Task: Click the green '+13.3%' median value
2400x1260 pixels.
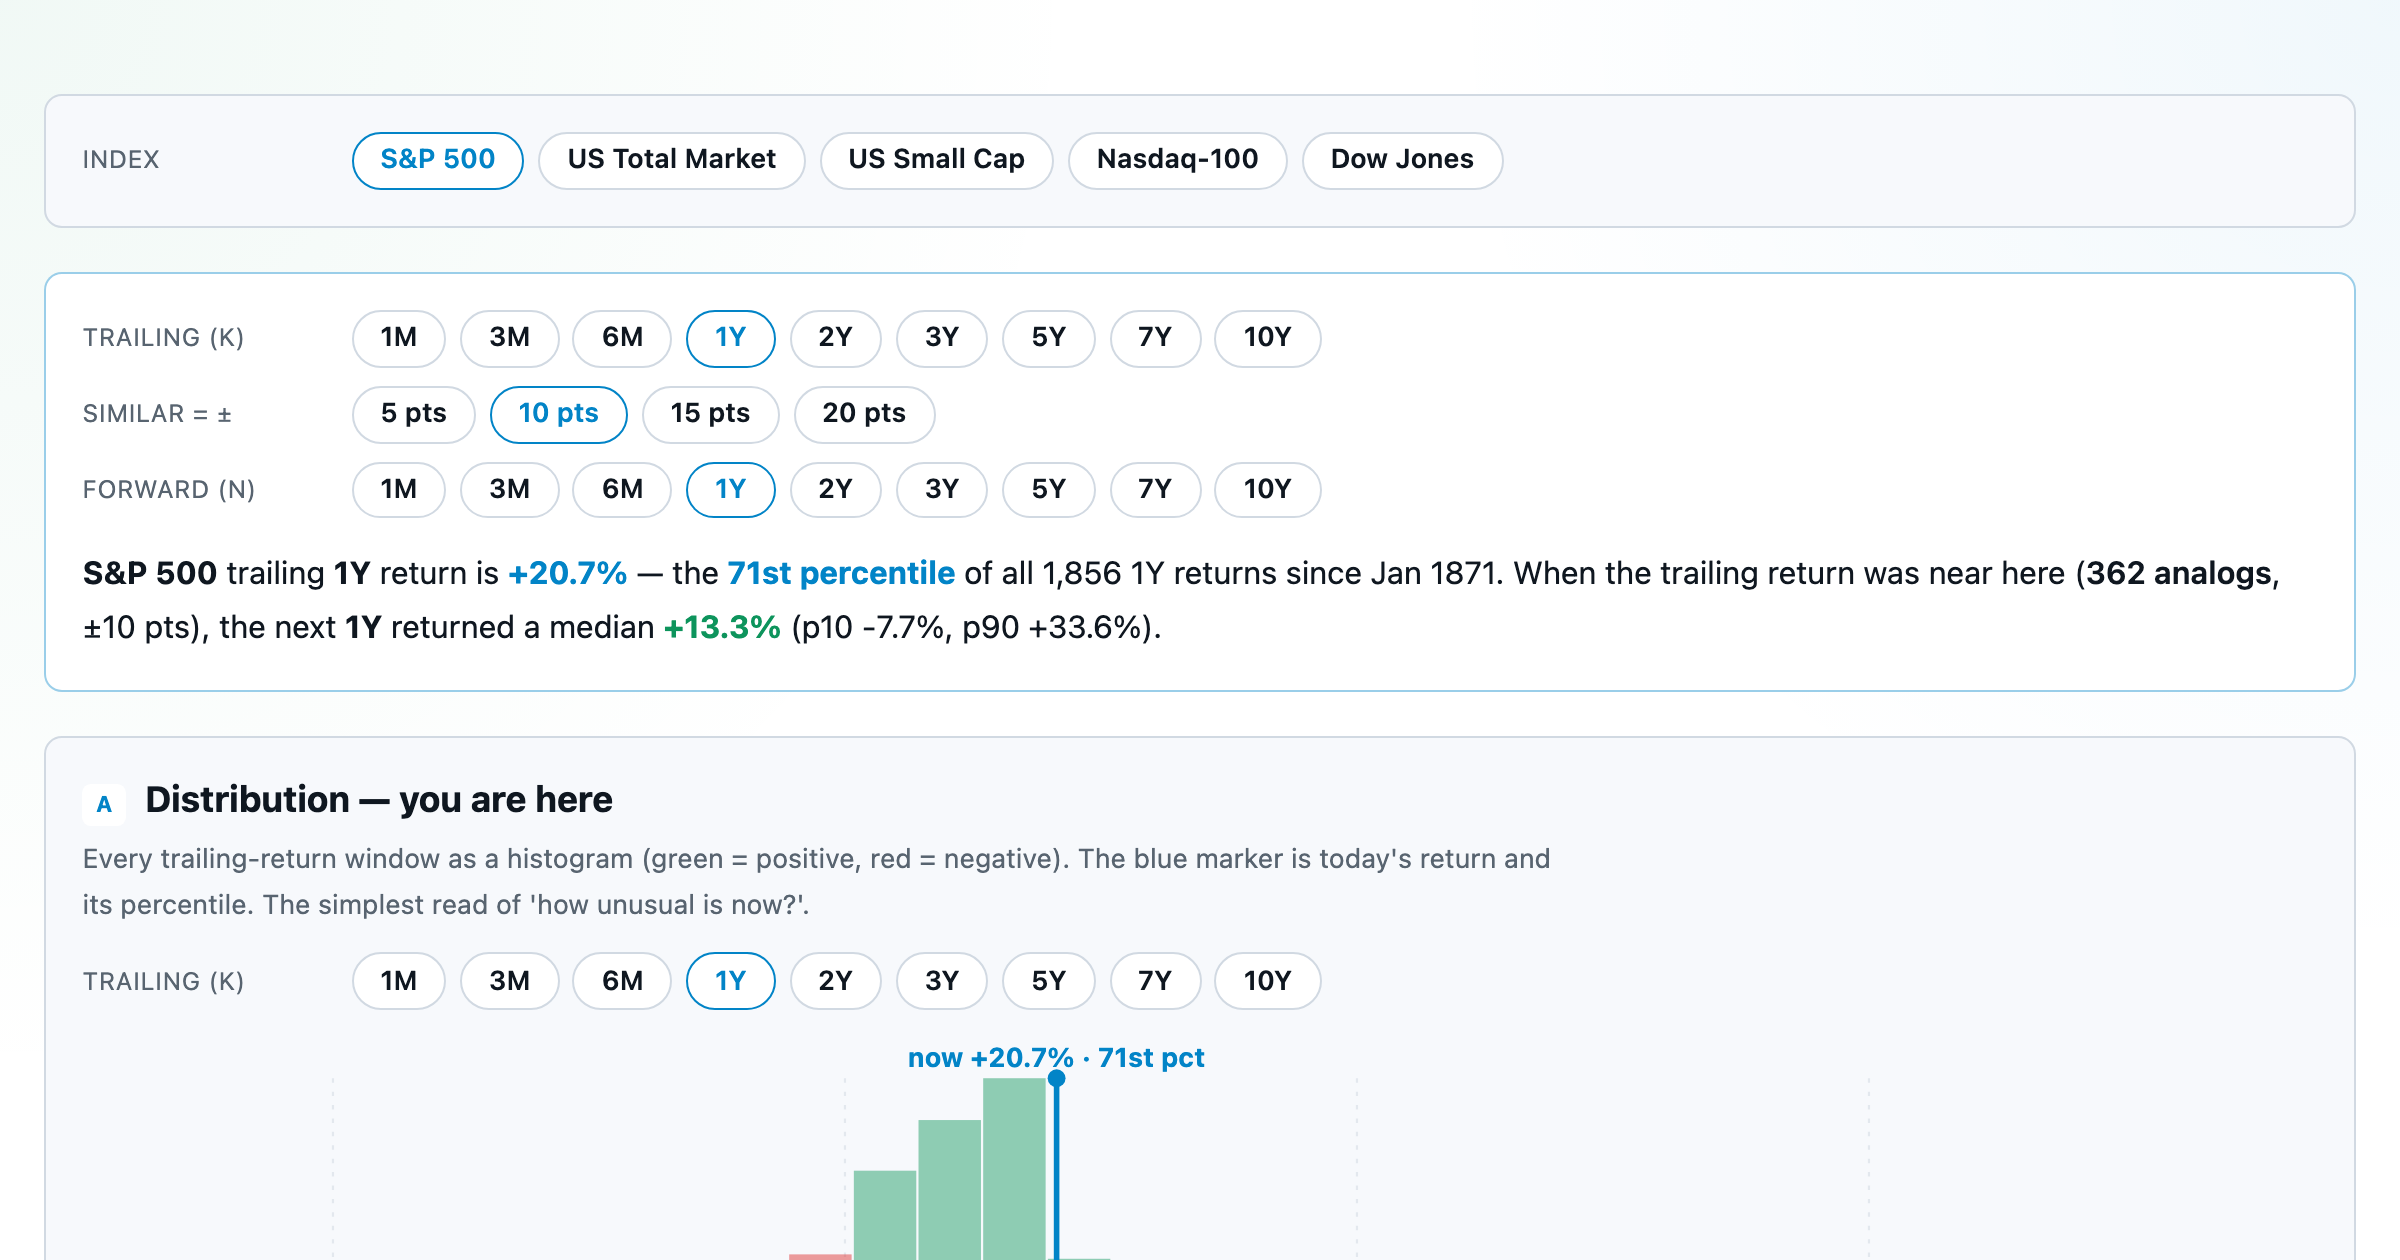Action: pyautogui.click(x=722, y=627)
